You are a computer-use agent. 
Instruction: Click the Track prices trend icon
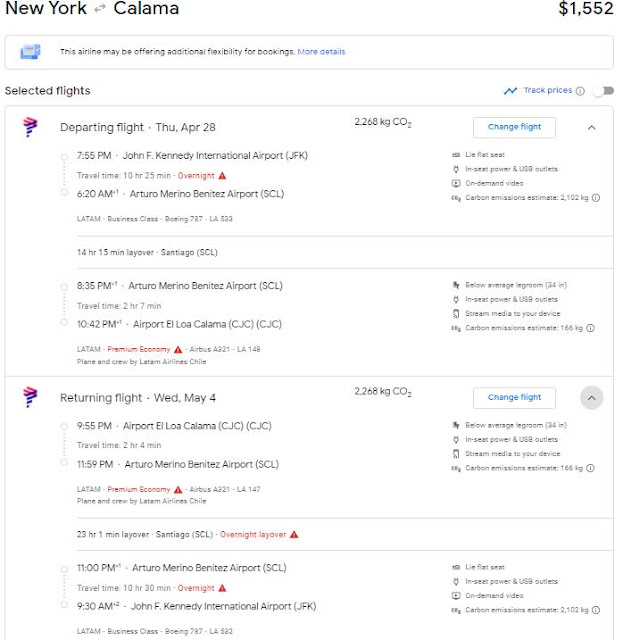pyautogui.click(x=511, y=91)
